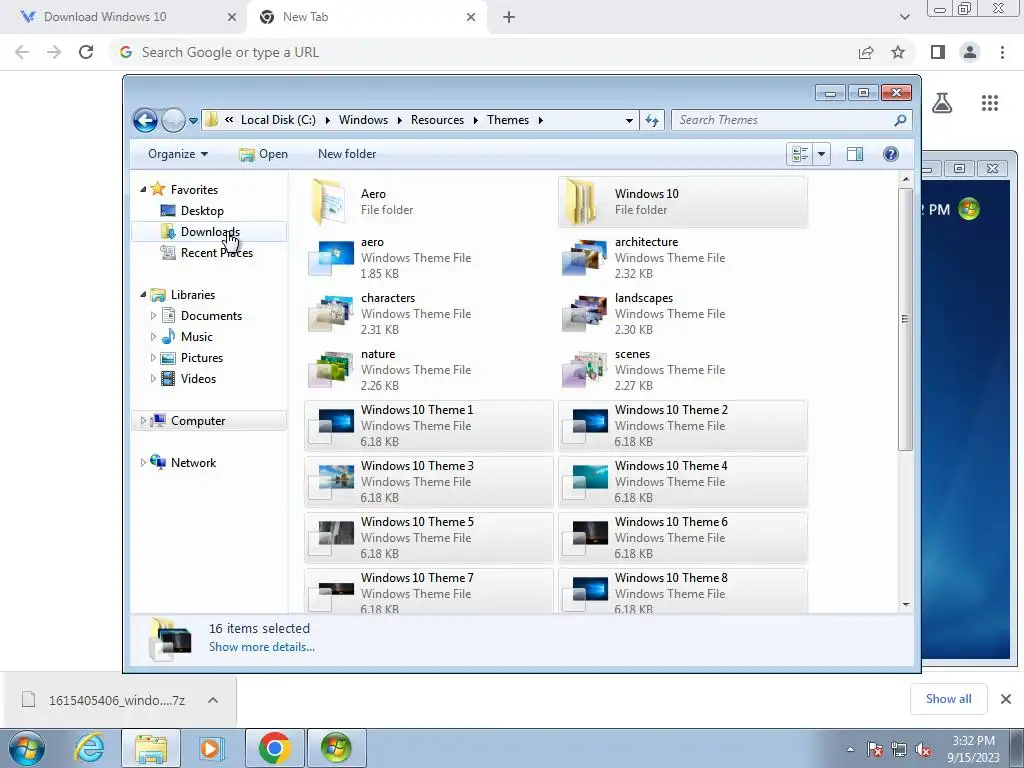Expand the Computer node
The image size is (1024, 768).
tap(143, 421)
